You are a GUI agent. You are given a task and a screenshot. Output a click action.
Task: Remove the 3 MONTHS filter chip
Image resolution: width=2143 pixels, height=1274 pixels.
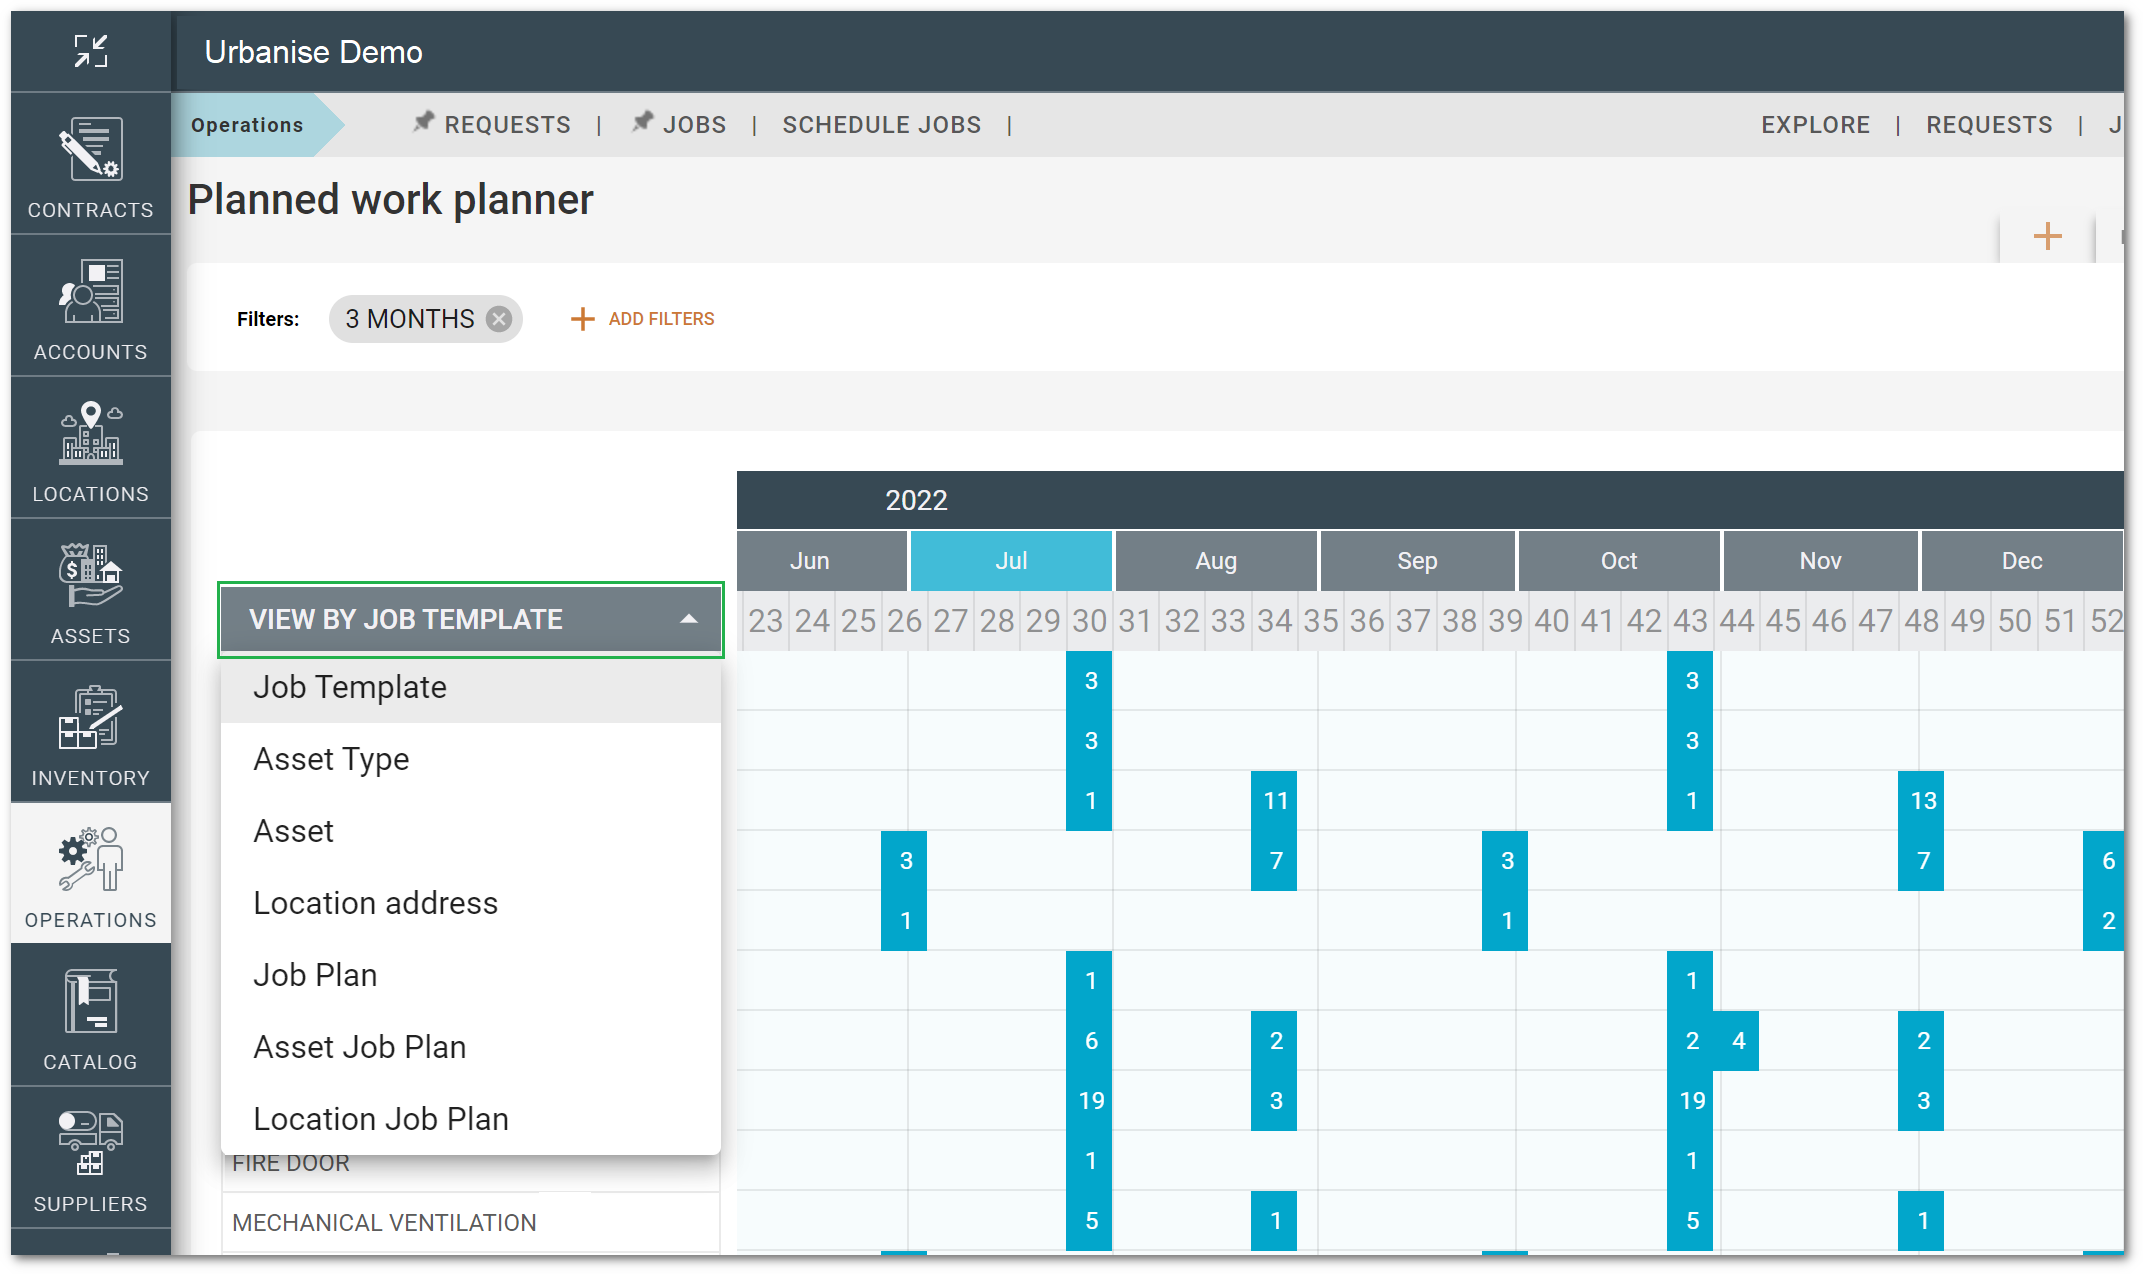499,319
